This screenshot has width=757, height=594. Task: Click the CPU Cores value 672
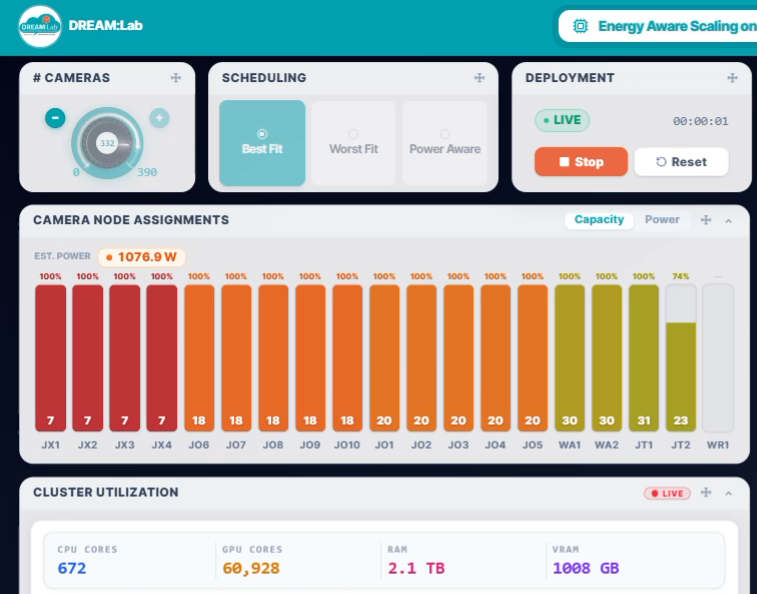[x=72, y=568]
